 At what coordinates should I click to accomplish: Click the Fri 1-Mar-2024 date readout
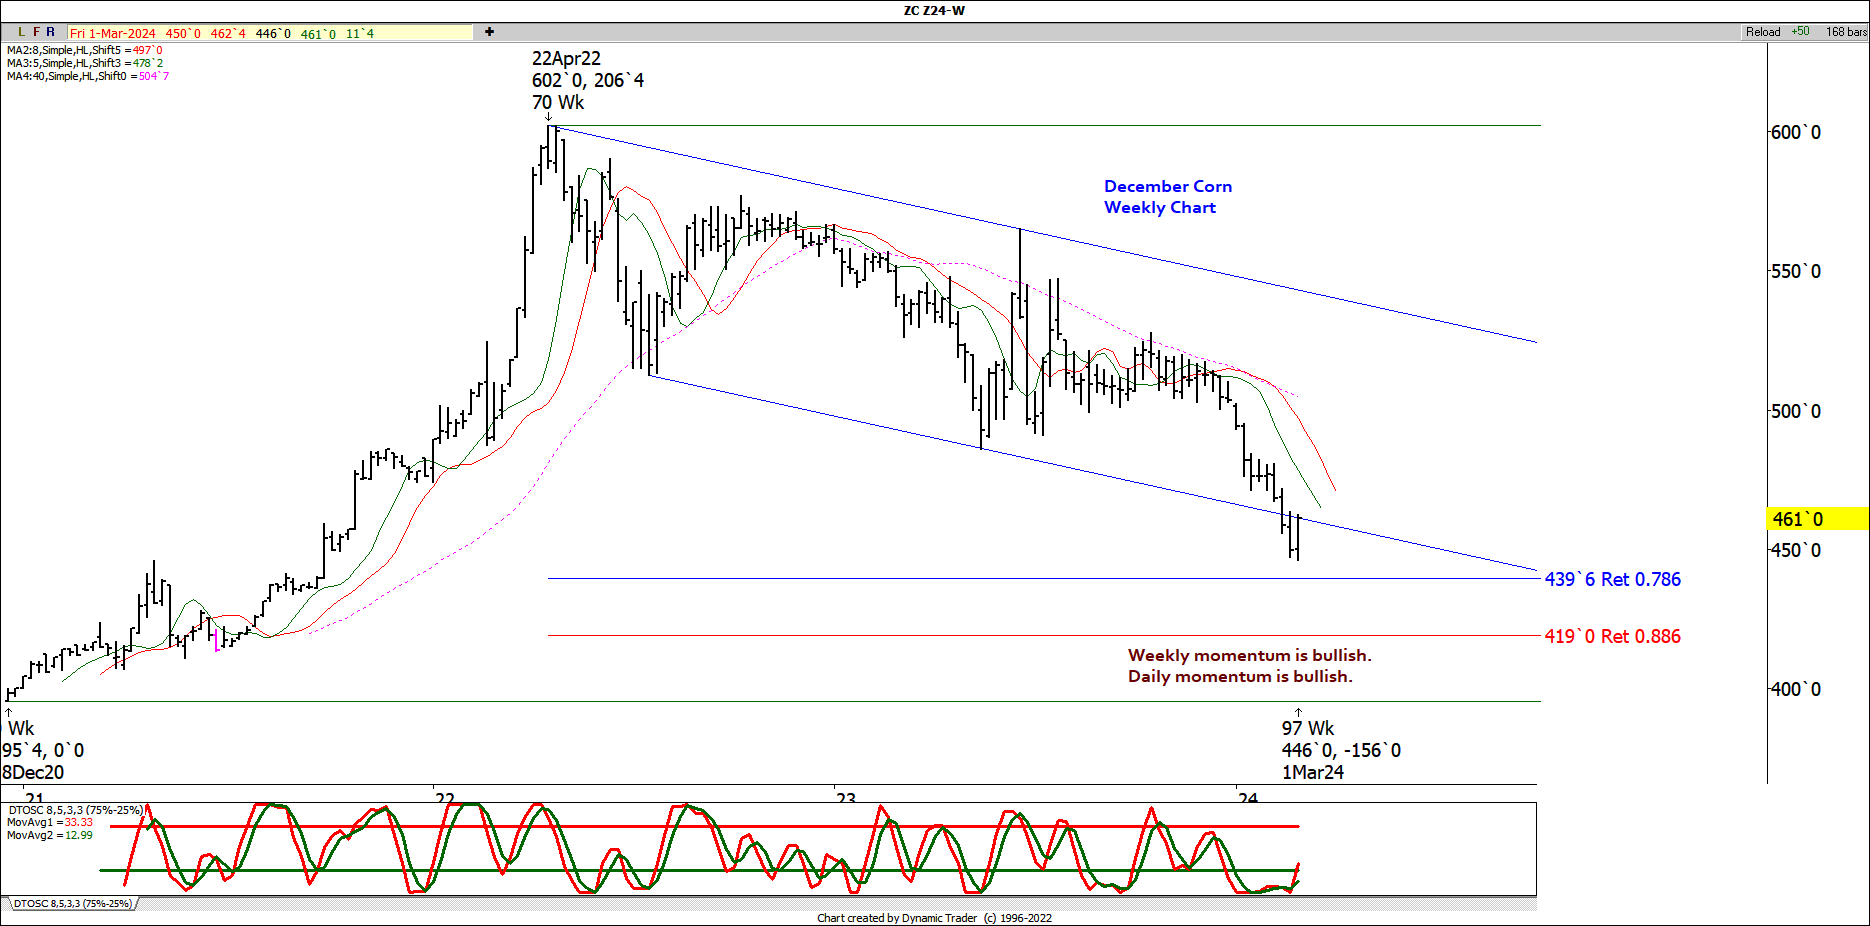[x=112, y=33]
